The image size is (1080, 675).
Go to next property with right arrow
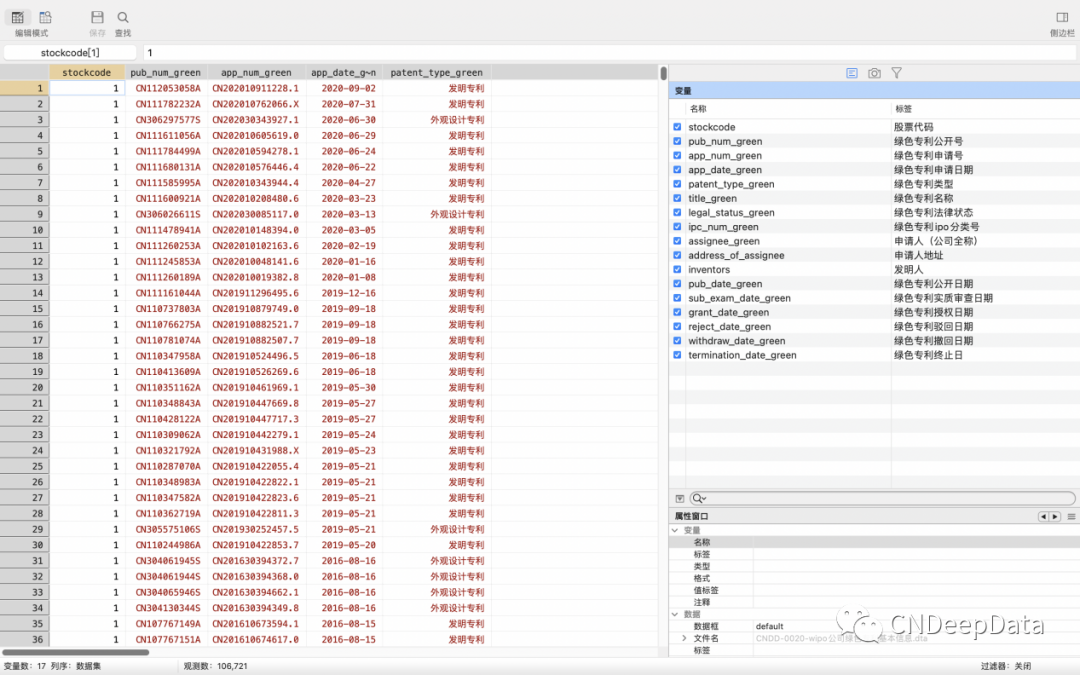(x=1055, y=517)
